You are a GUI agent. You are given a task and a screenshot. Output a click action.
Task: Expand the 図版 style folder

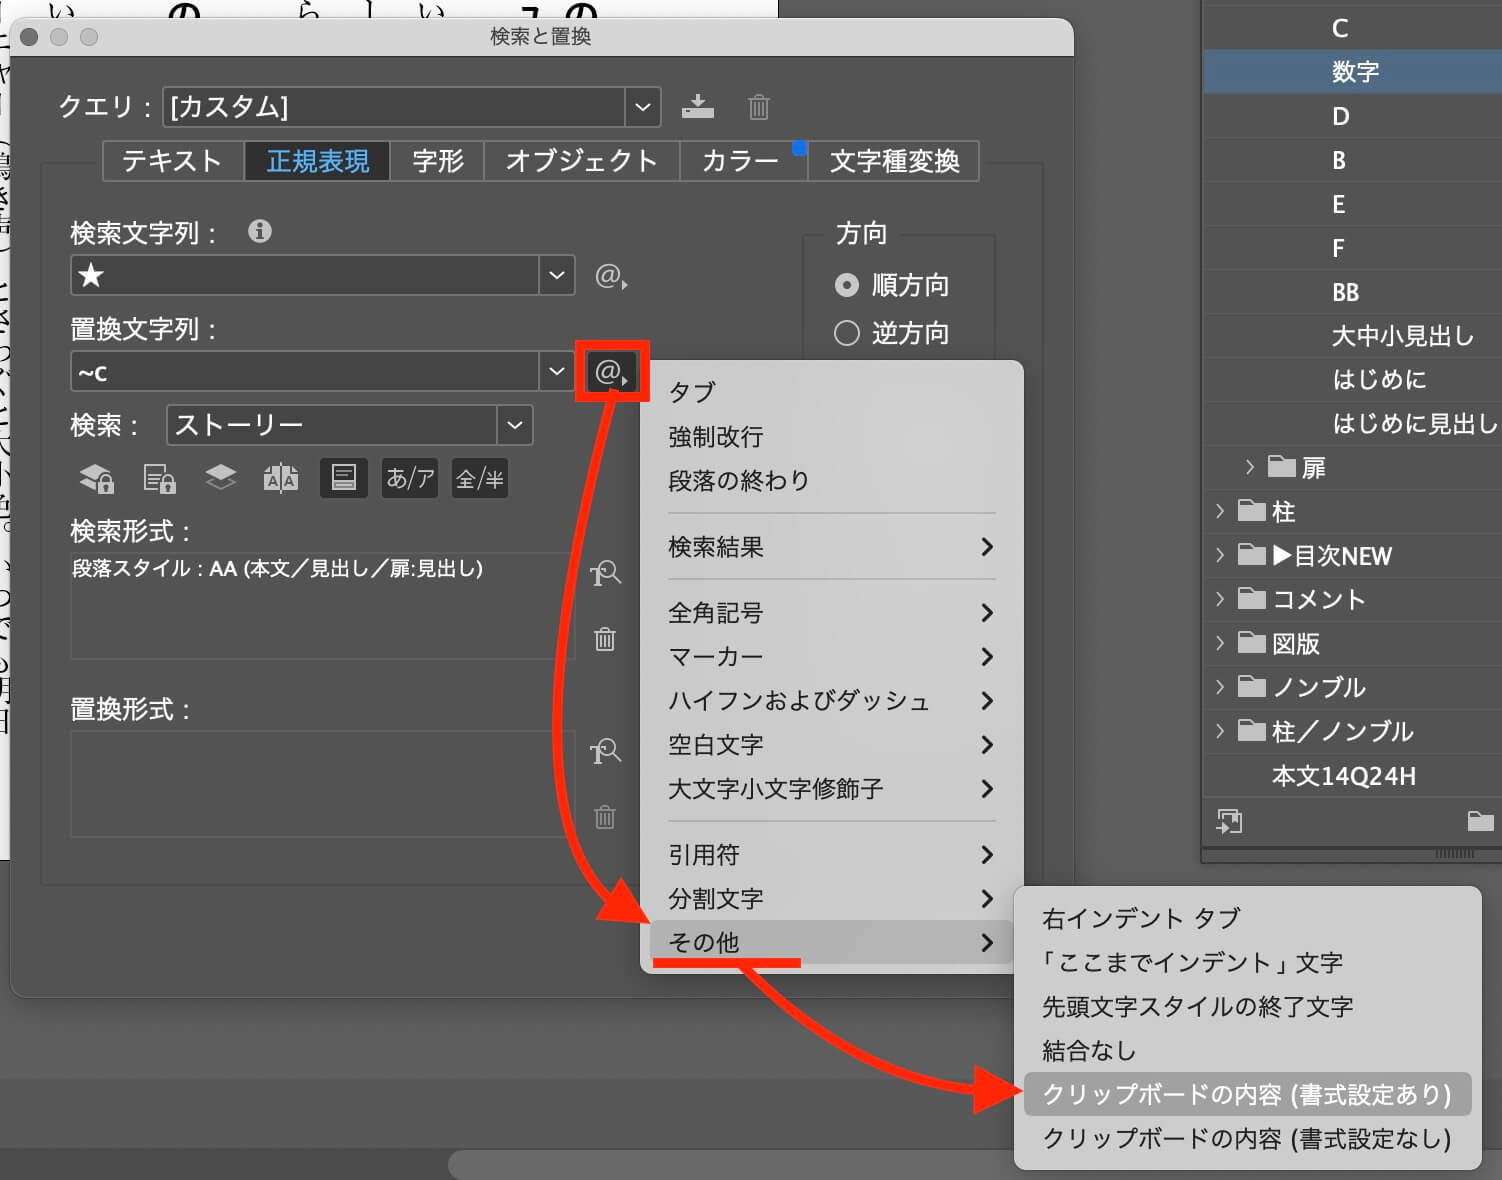[x=1219, y=643]
